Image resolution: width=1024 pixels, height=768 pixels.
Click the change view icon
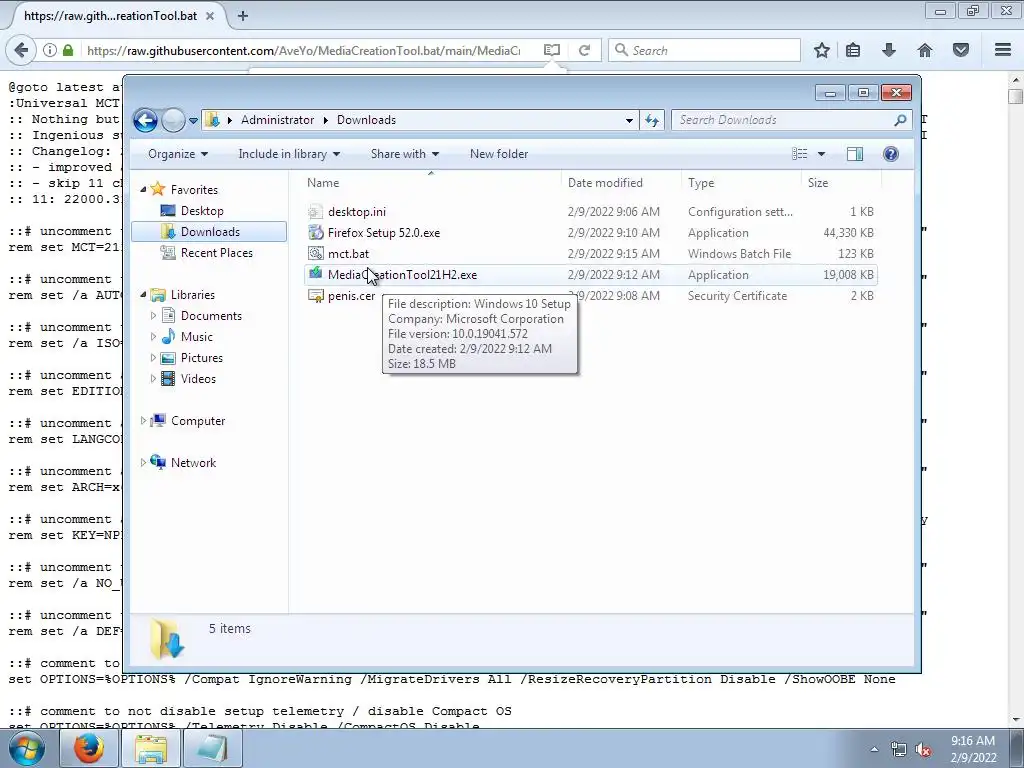pyautogui.click(x=800, y=154)
